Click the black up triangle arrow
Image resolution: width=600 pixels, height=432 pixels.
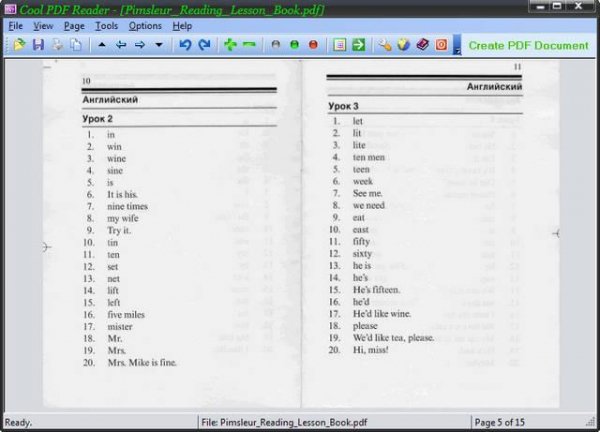click(102, 45)
